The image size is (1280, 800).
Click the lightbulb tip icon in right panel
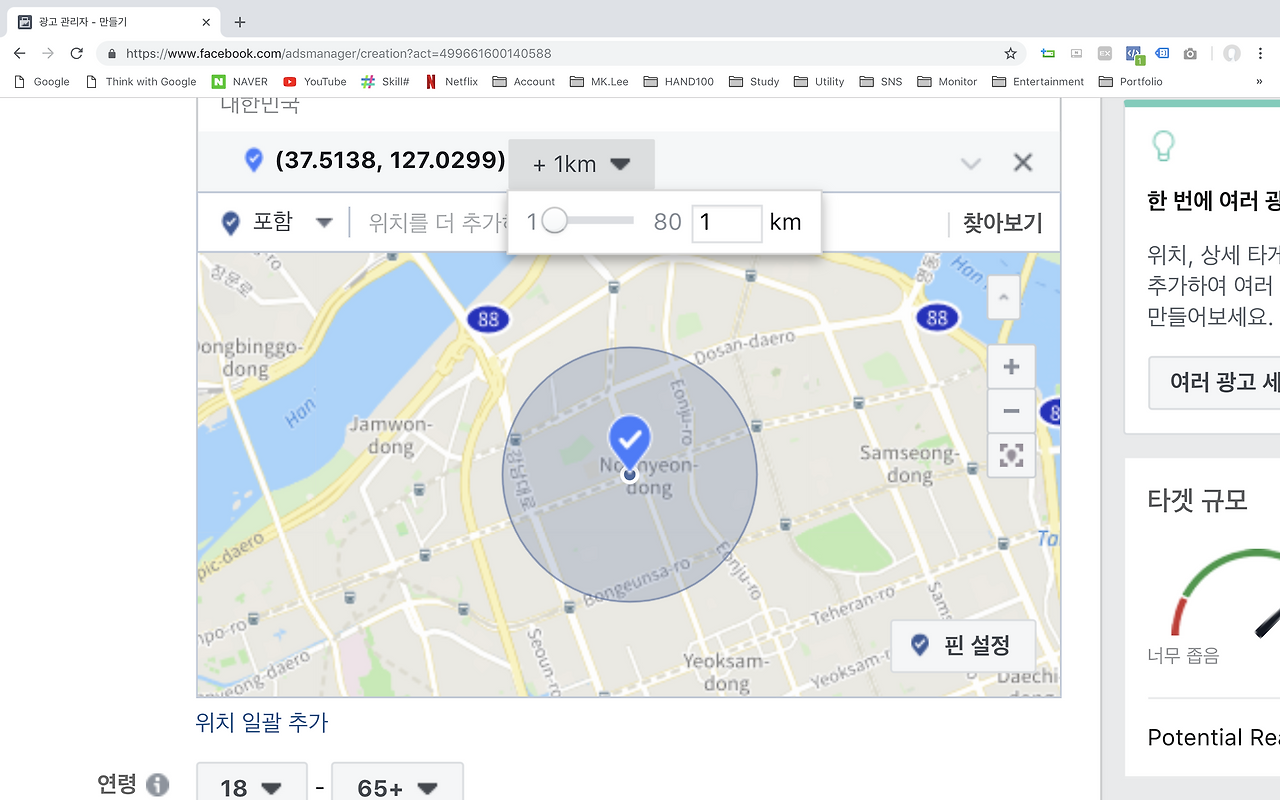pos(1162,146)
